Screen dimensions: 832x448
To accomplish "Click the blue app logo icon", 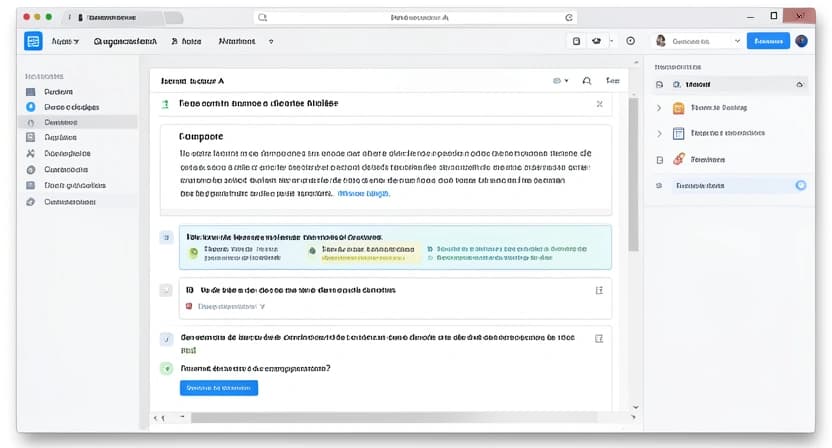I will click(x=33, y=41).
